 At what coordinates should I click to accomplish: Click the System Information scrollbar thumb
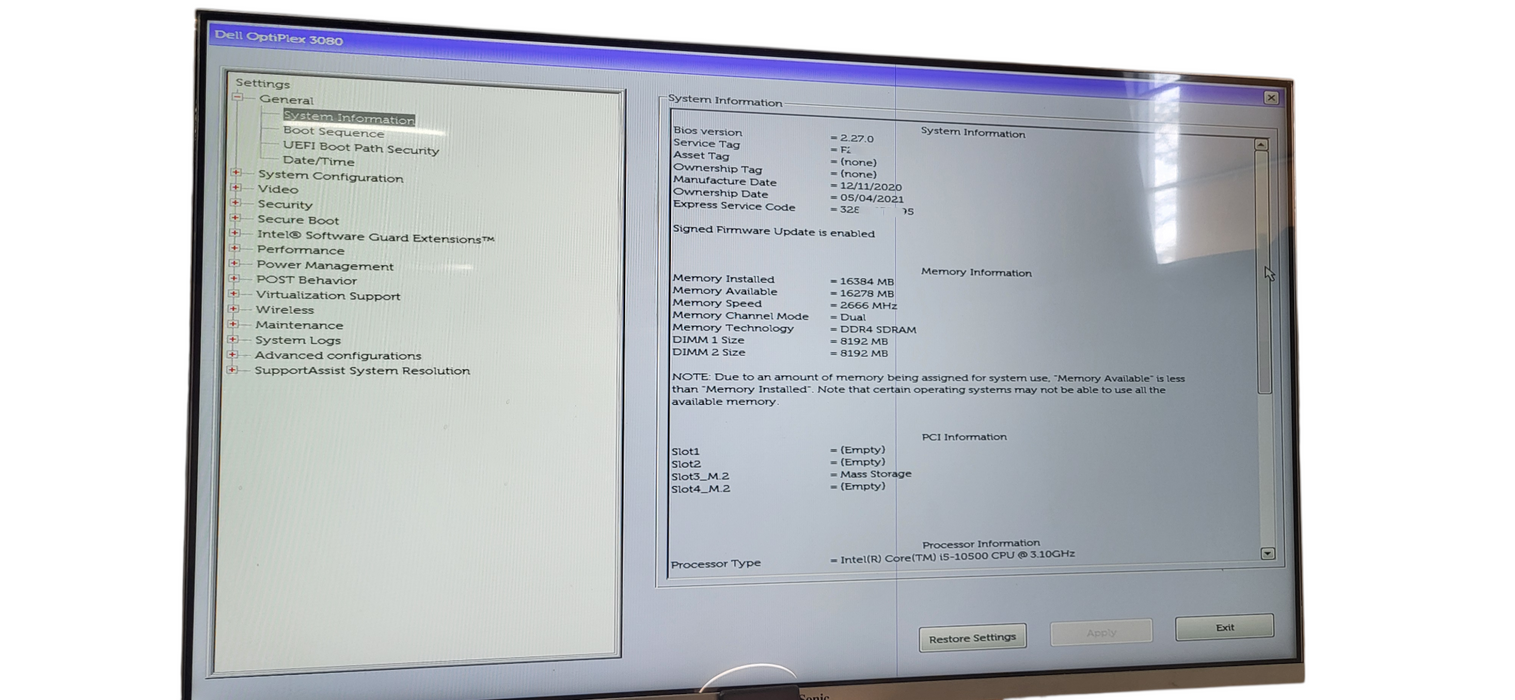[x=1264, y=272]
